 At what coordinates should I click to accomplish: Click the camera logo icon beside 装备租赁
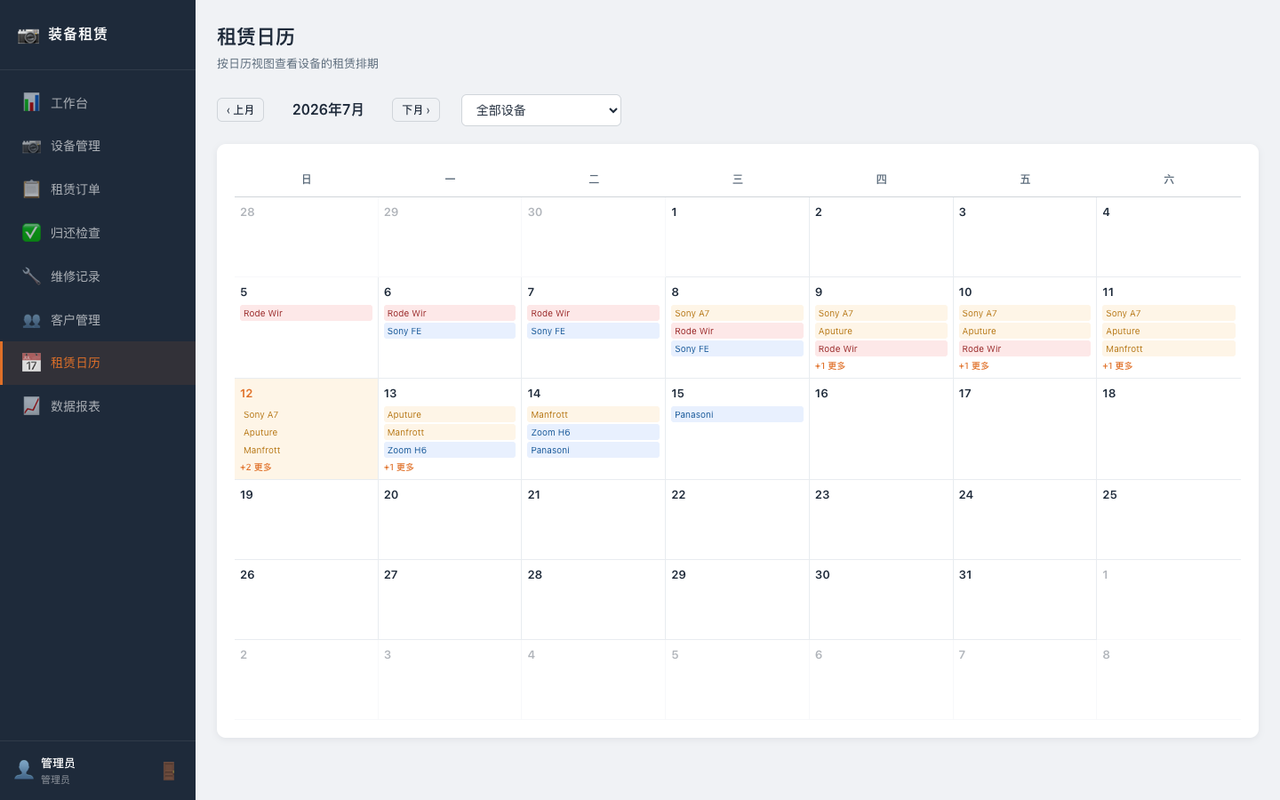click(28, 35)
